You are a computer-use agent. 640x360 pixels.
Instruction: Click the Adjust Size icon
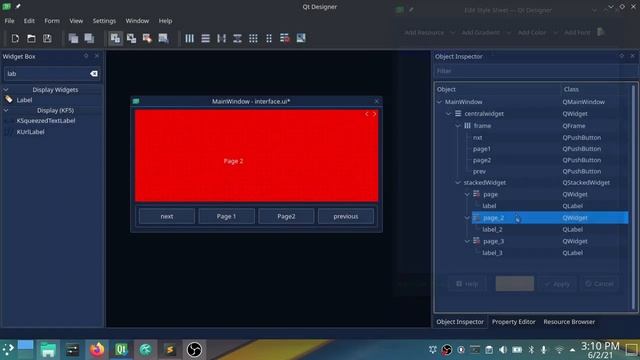[301, 38]
